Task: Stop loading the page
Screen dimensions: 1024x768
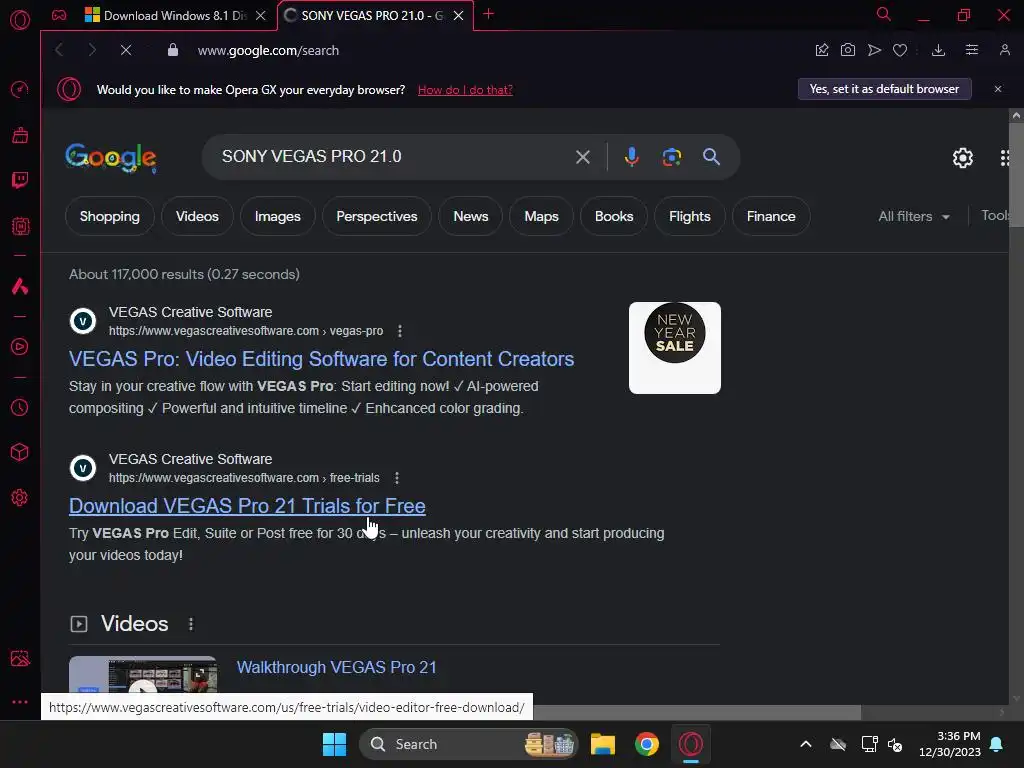Action: pos(126,50)
